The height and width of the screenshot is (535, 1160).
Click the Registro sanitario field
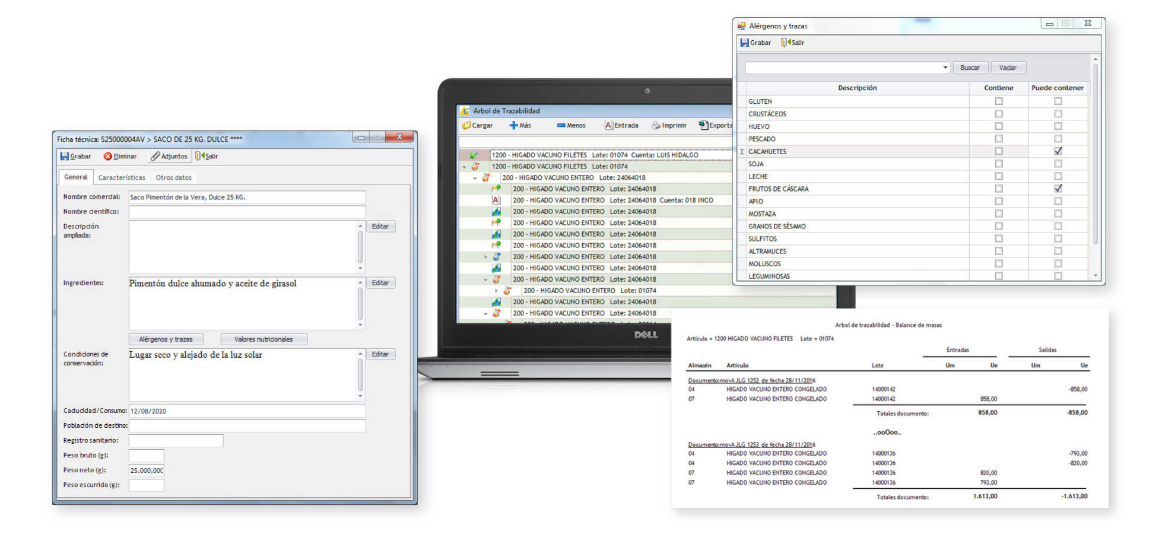[x=176, y=440]
